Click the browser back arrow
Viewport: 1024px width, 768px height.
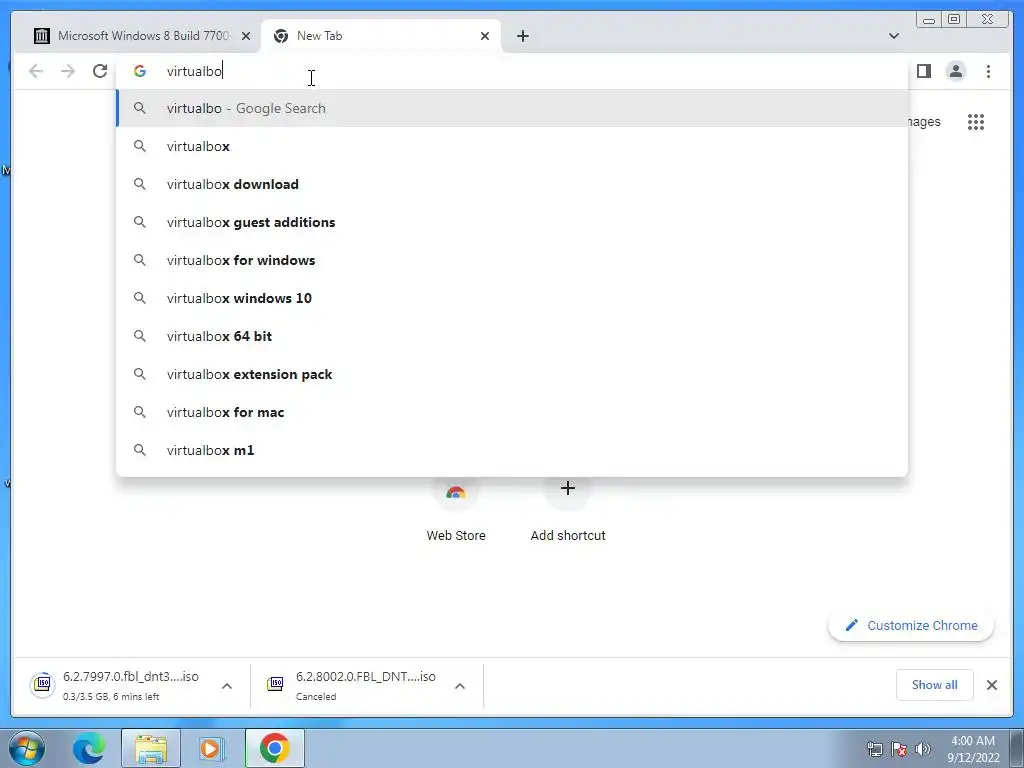(x=36, y=71)
